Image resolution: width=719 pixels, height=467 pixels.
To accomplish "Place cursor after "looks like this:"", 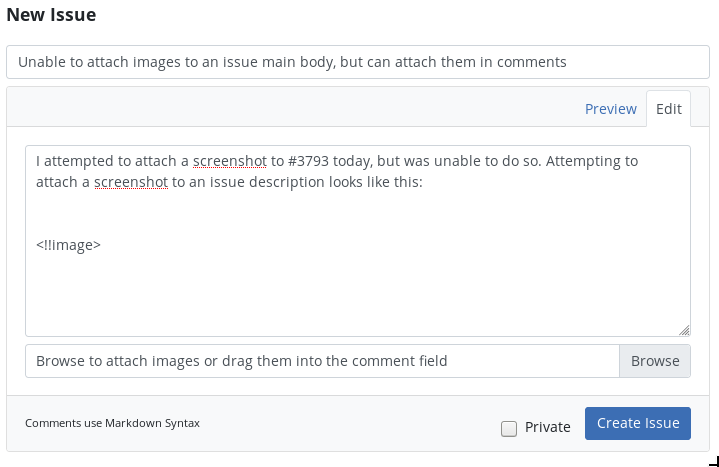I will point(423,182).
